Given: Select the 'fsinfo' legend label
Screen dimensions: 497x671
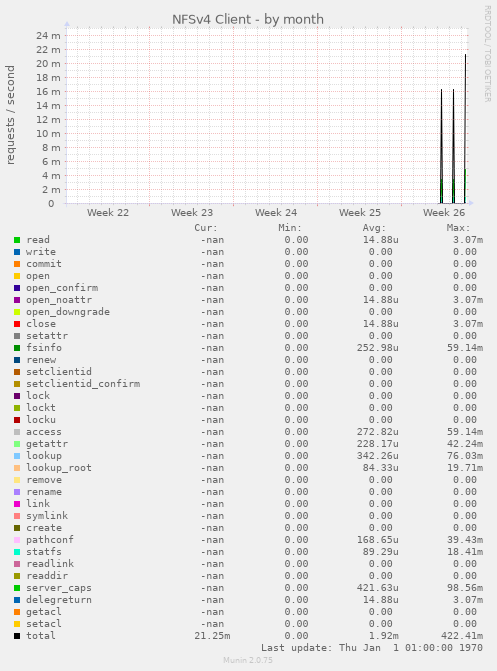Looking at the screenshot, I should click(x=44, y=347).
